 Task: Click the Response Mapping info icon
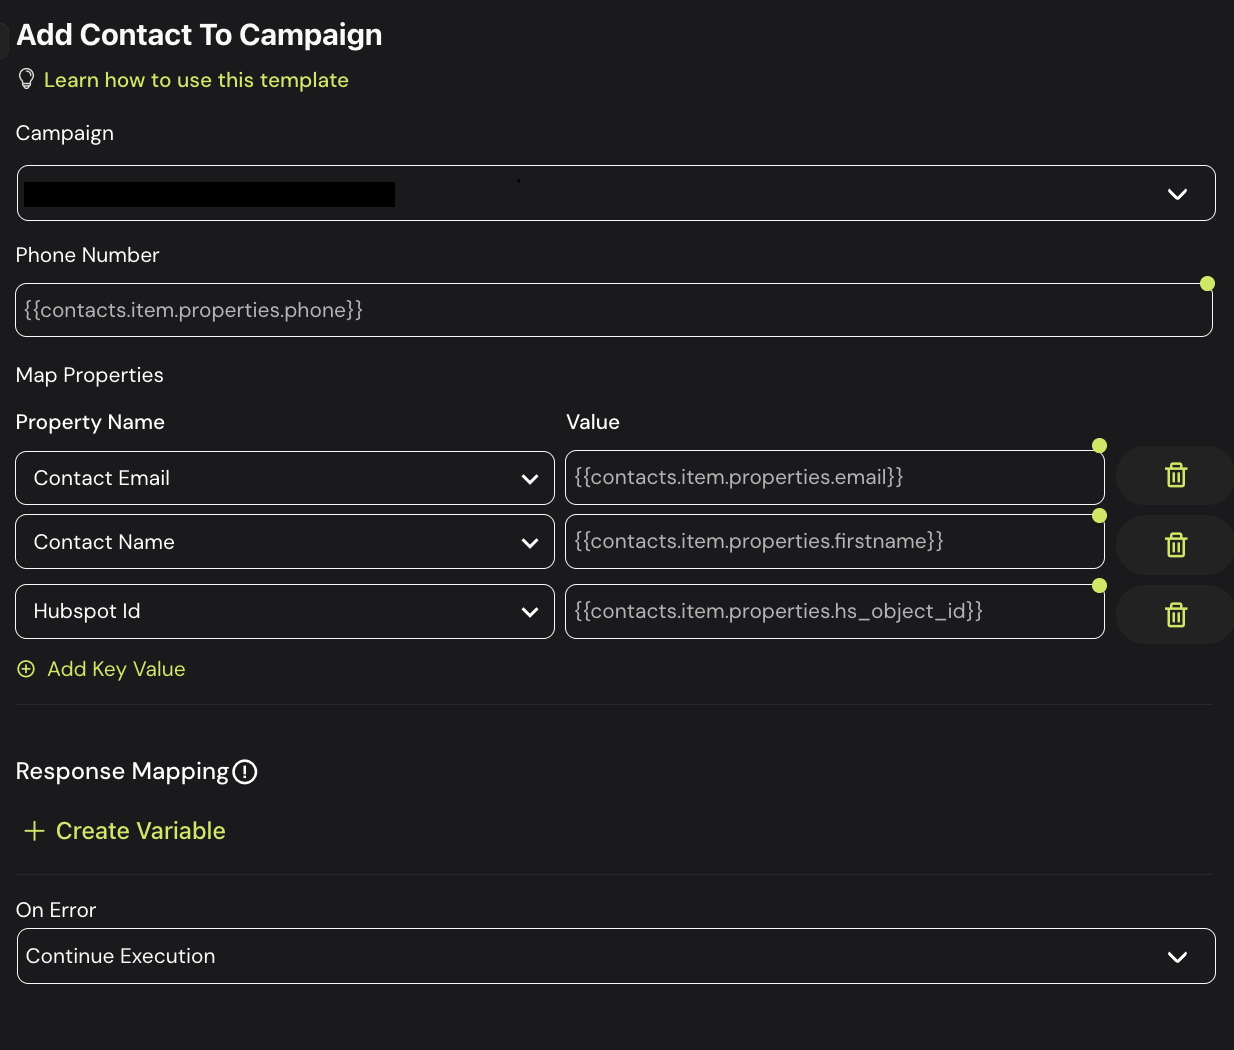[245, 772]
